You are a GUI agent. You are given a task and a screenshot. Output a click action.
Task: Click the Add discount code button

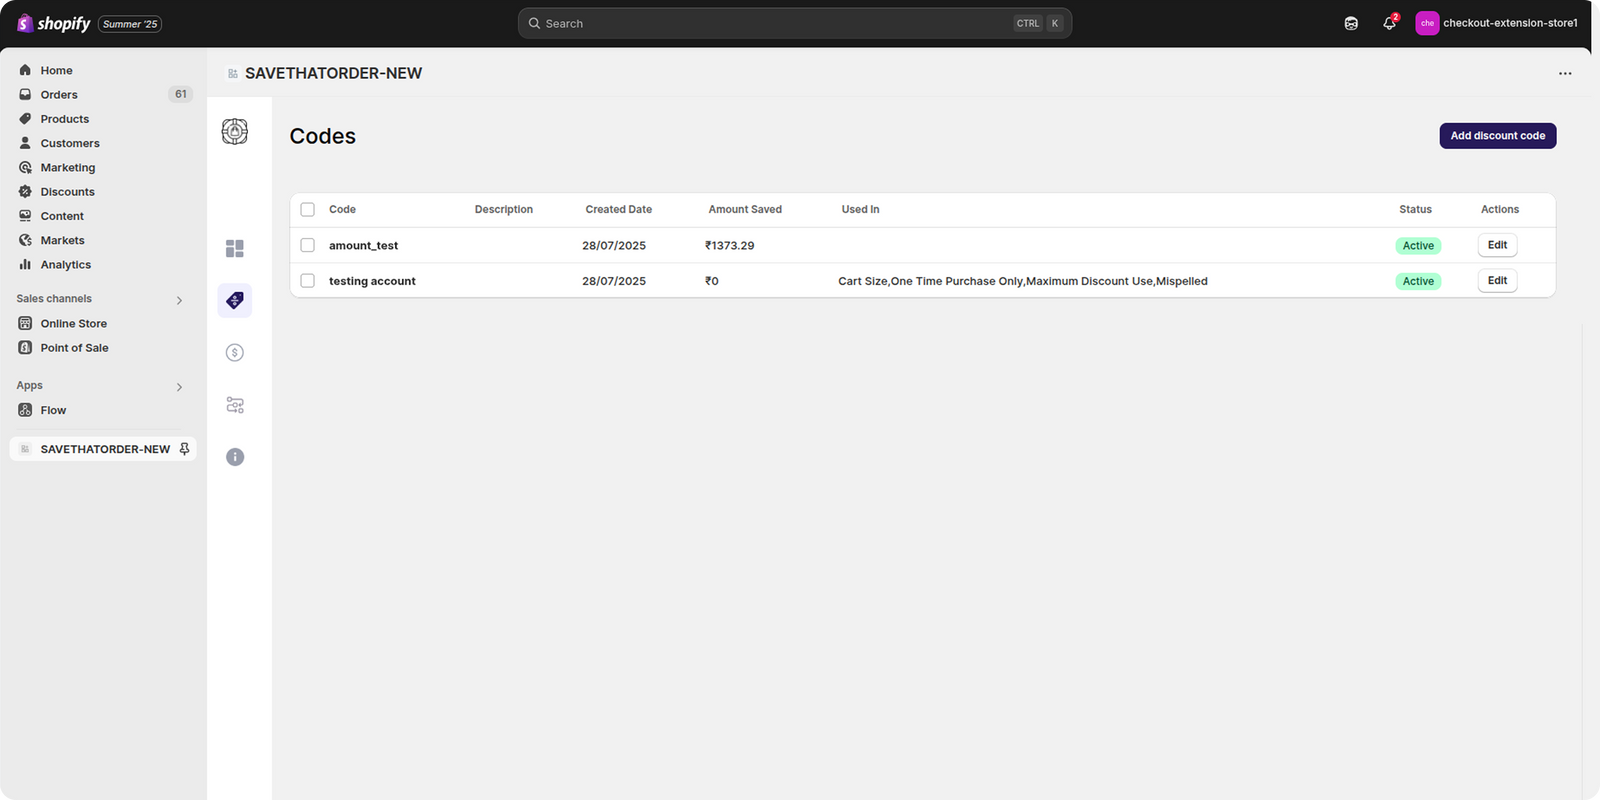[x=1497, y=136]
